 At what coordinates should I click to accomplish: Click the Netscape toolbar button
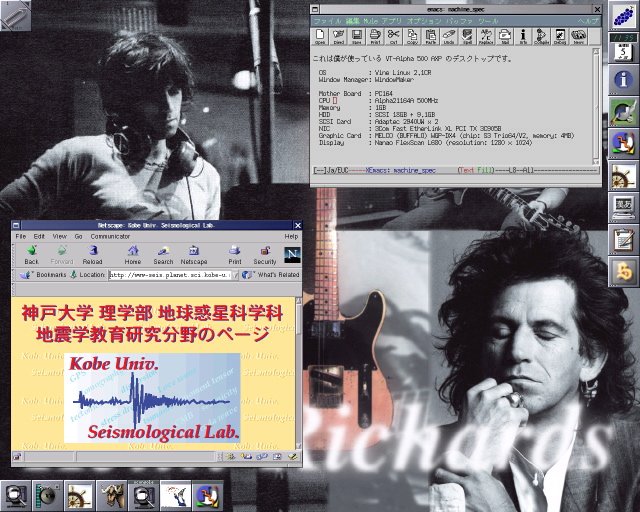[x=194, y=255]
